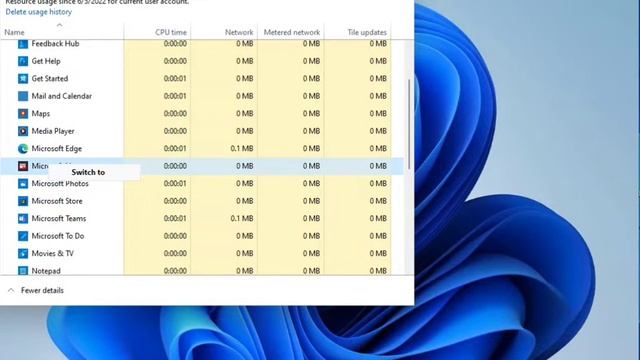640x360 pixels.
Task: Select the Maps app icon
Action: 23,113
